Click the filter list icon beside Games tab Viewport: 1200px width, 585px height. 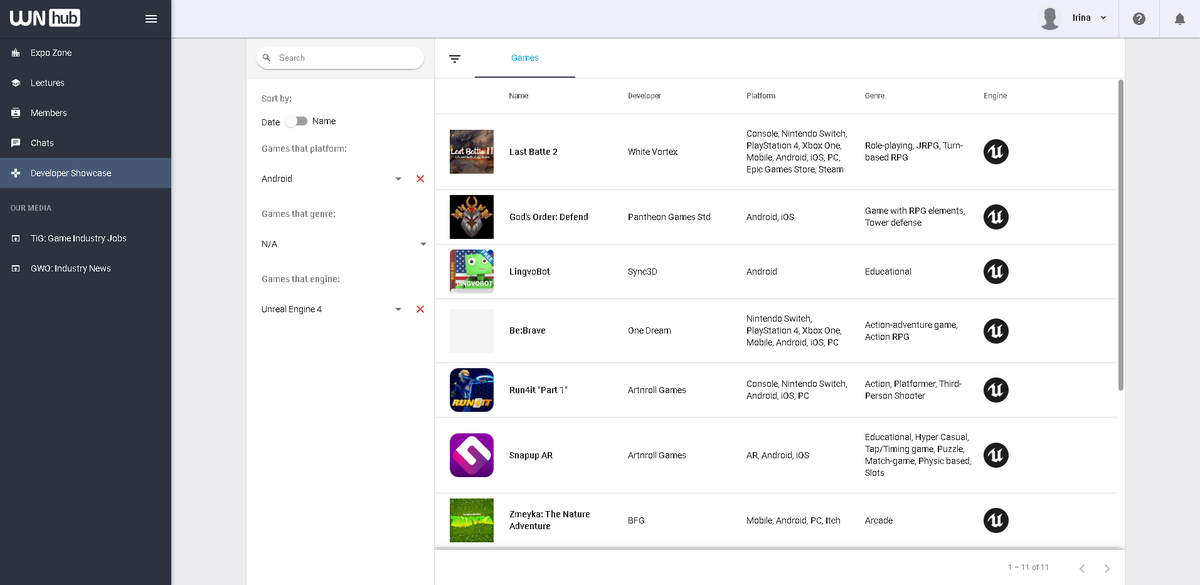point(455,58)
